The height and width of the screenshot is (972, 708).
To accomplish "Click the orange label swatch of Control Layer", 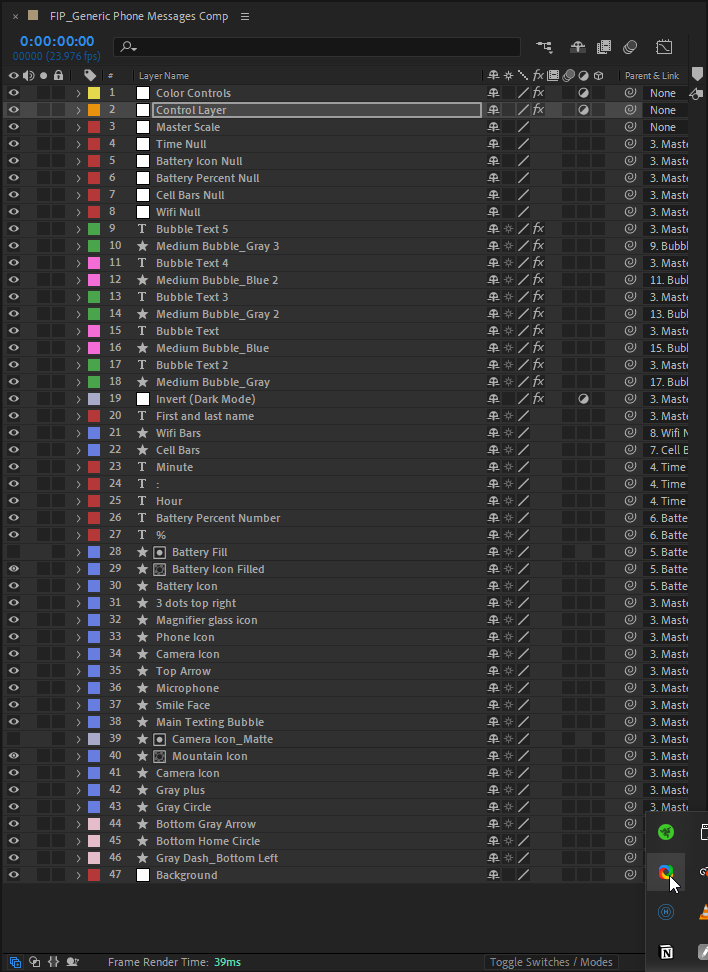I will click(x=94, y=110).
